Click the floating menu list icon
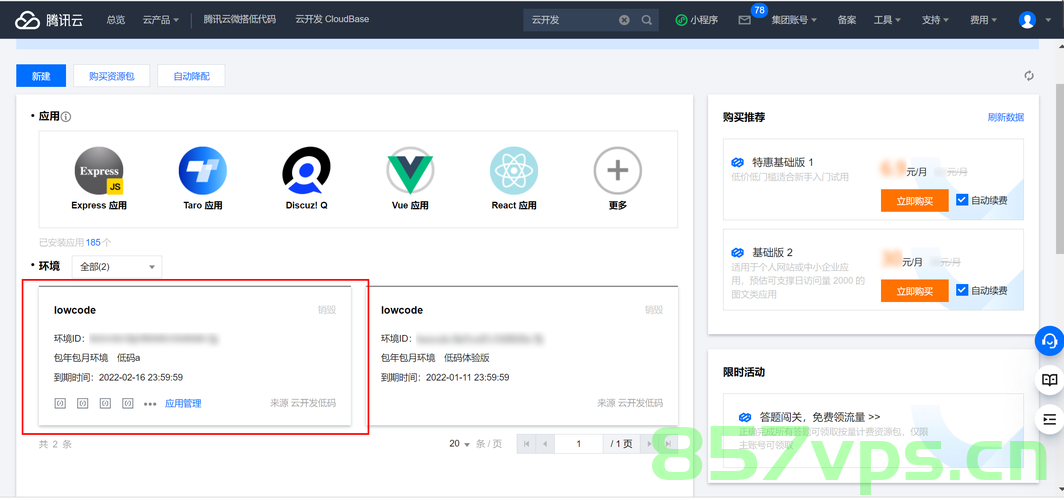1064x500 pixels. [x=1050, y=419]
